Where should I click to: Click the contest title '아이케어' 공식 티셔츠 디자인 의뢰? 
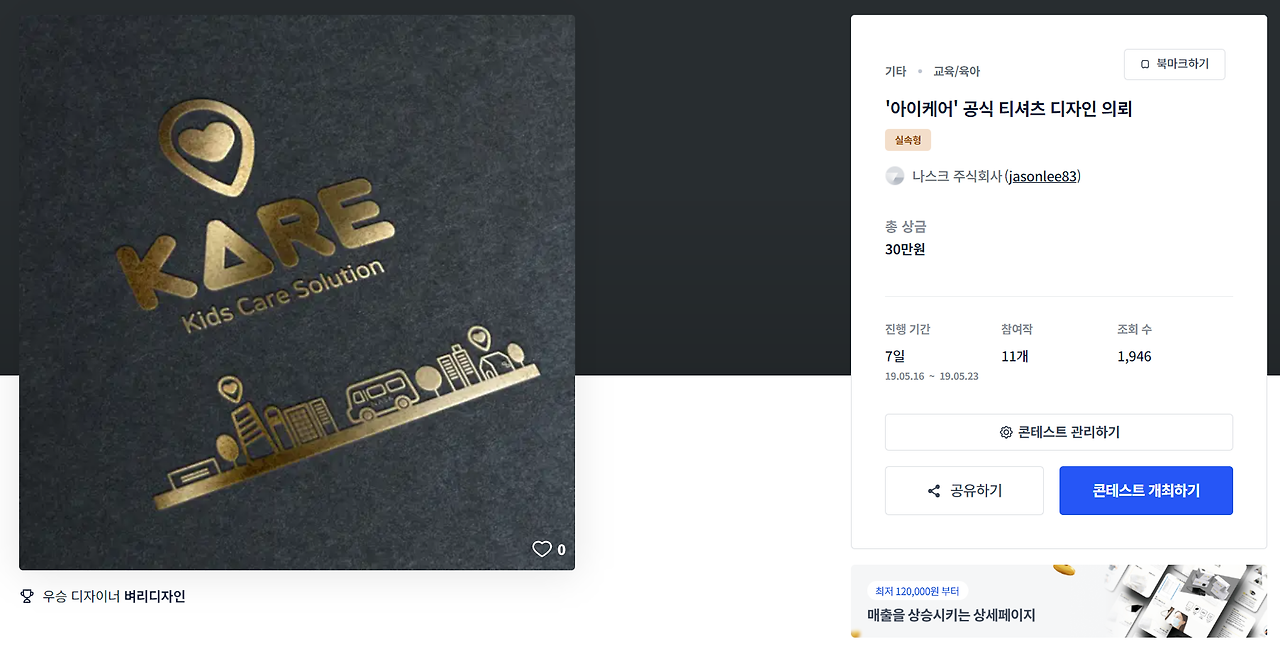[x=1008, y=109]
